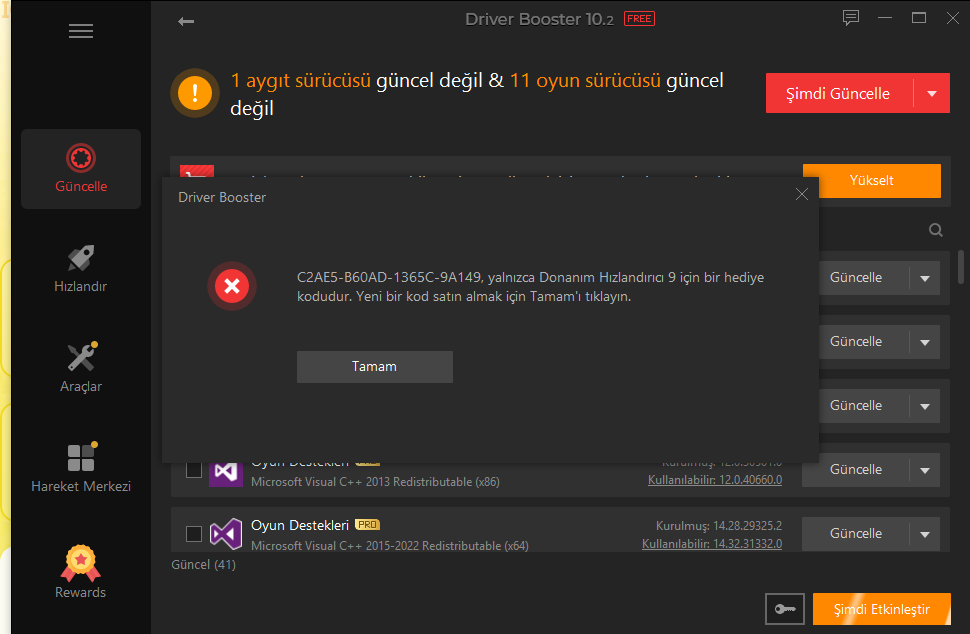Image resolution: width=970 pixels, height=634 pixels.
Task: Click text Microsoft Visual C++ 2015-2022 Redistributable (x64)
Action: (x=390, y=546)
